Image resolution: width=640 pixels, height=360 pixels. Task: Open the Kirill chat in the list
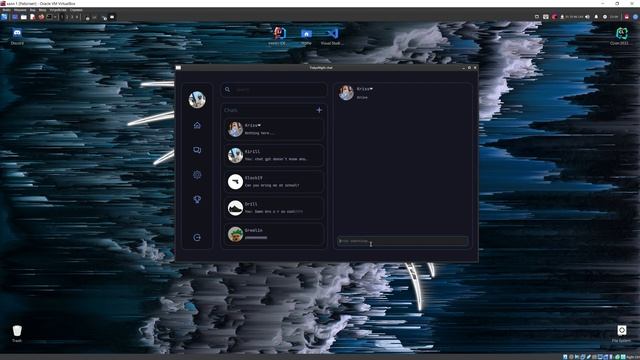pyautogui.click(x=274, y=155)
